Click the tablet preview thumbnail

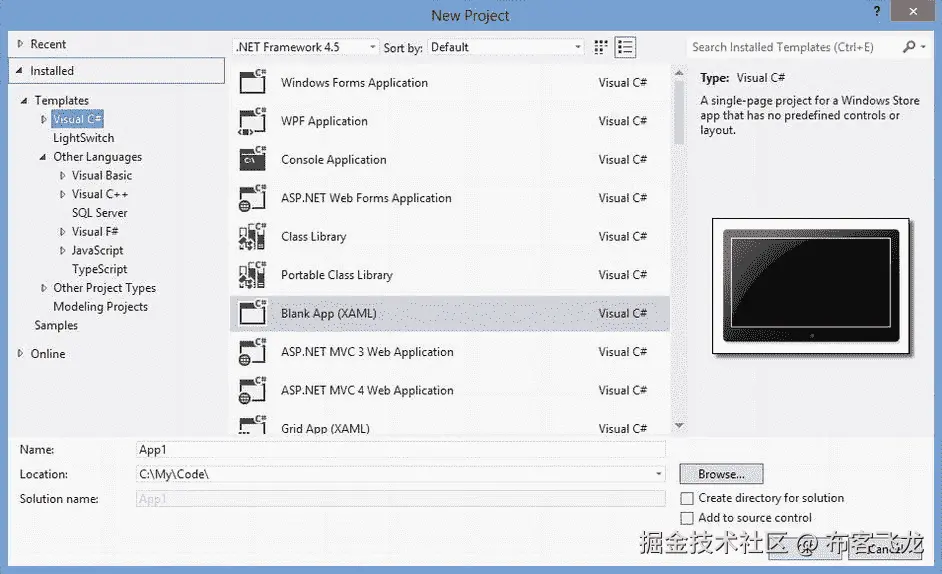pyautogui.click(x=811, y=286)
